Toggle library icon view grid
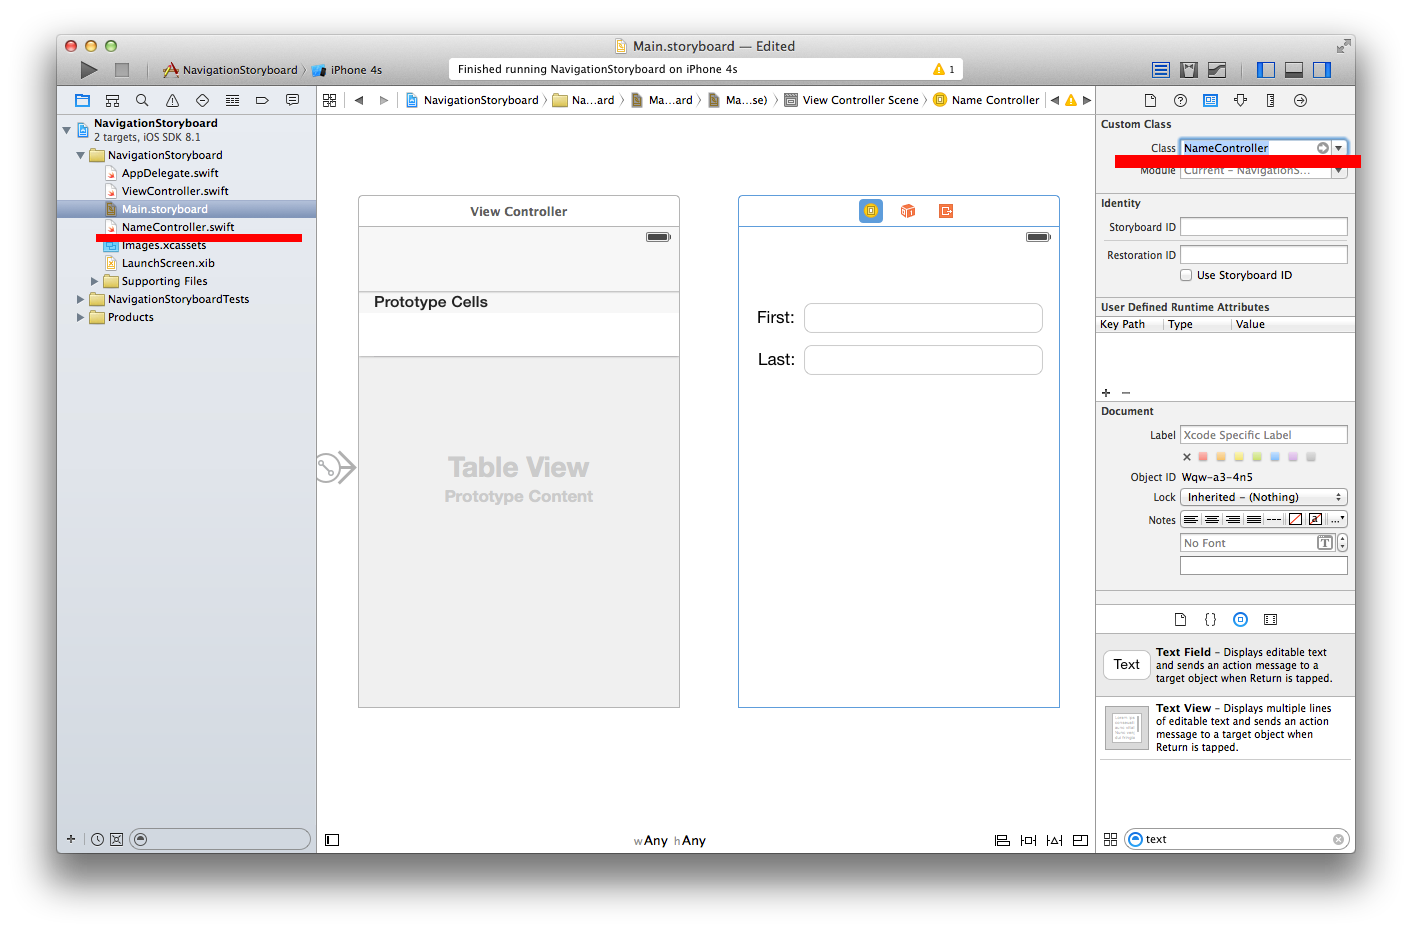1412x932 pixels. (x=1110, y=839)
